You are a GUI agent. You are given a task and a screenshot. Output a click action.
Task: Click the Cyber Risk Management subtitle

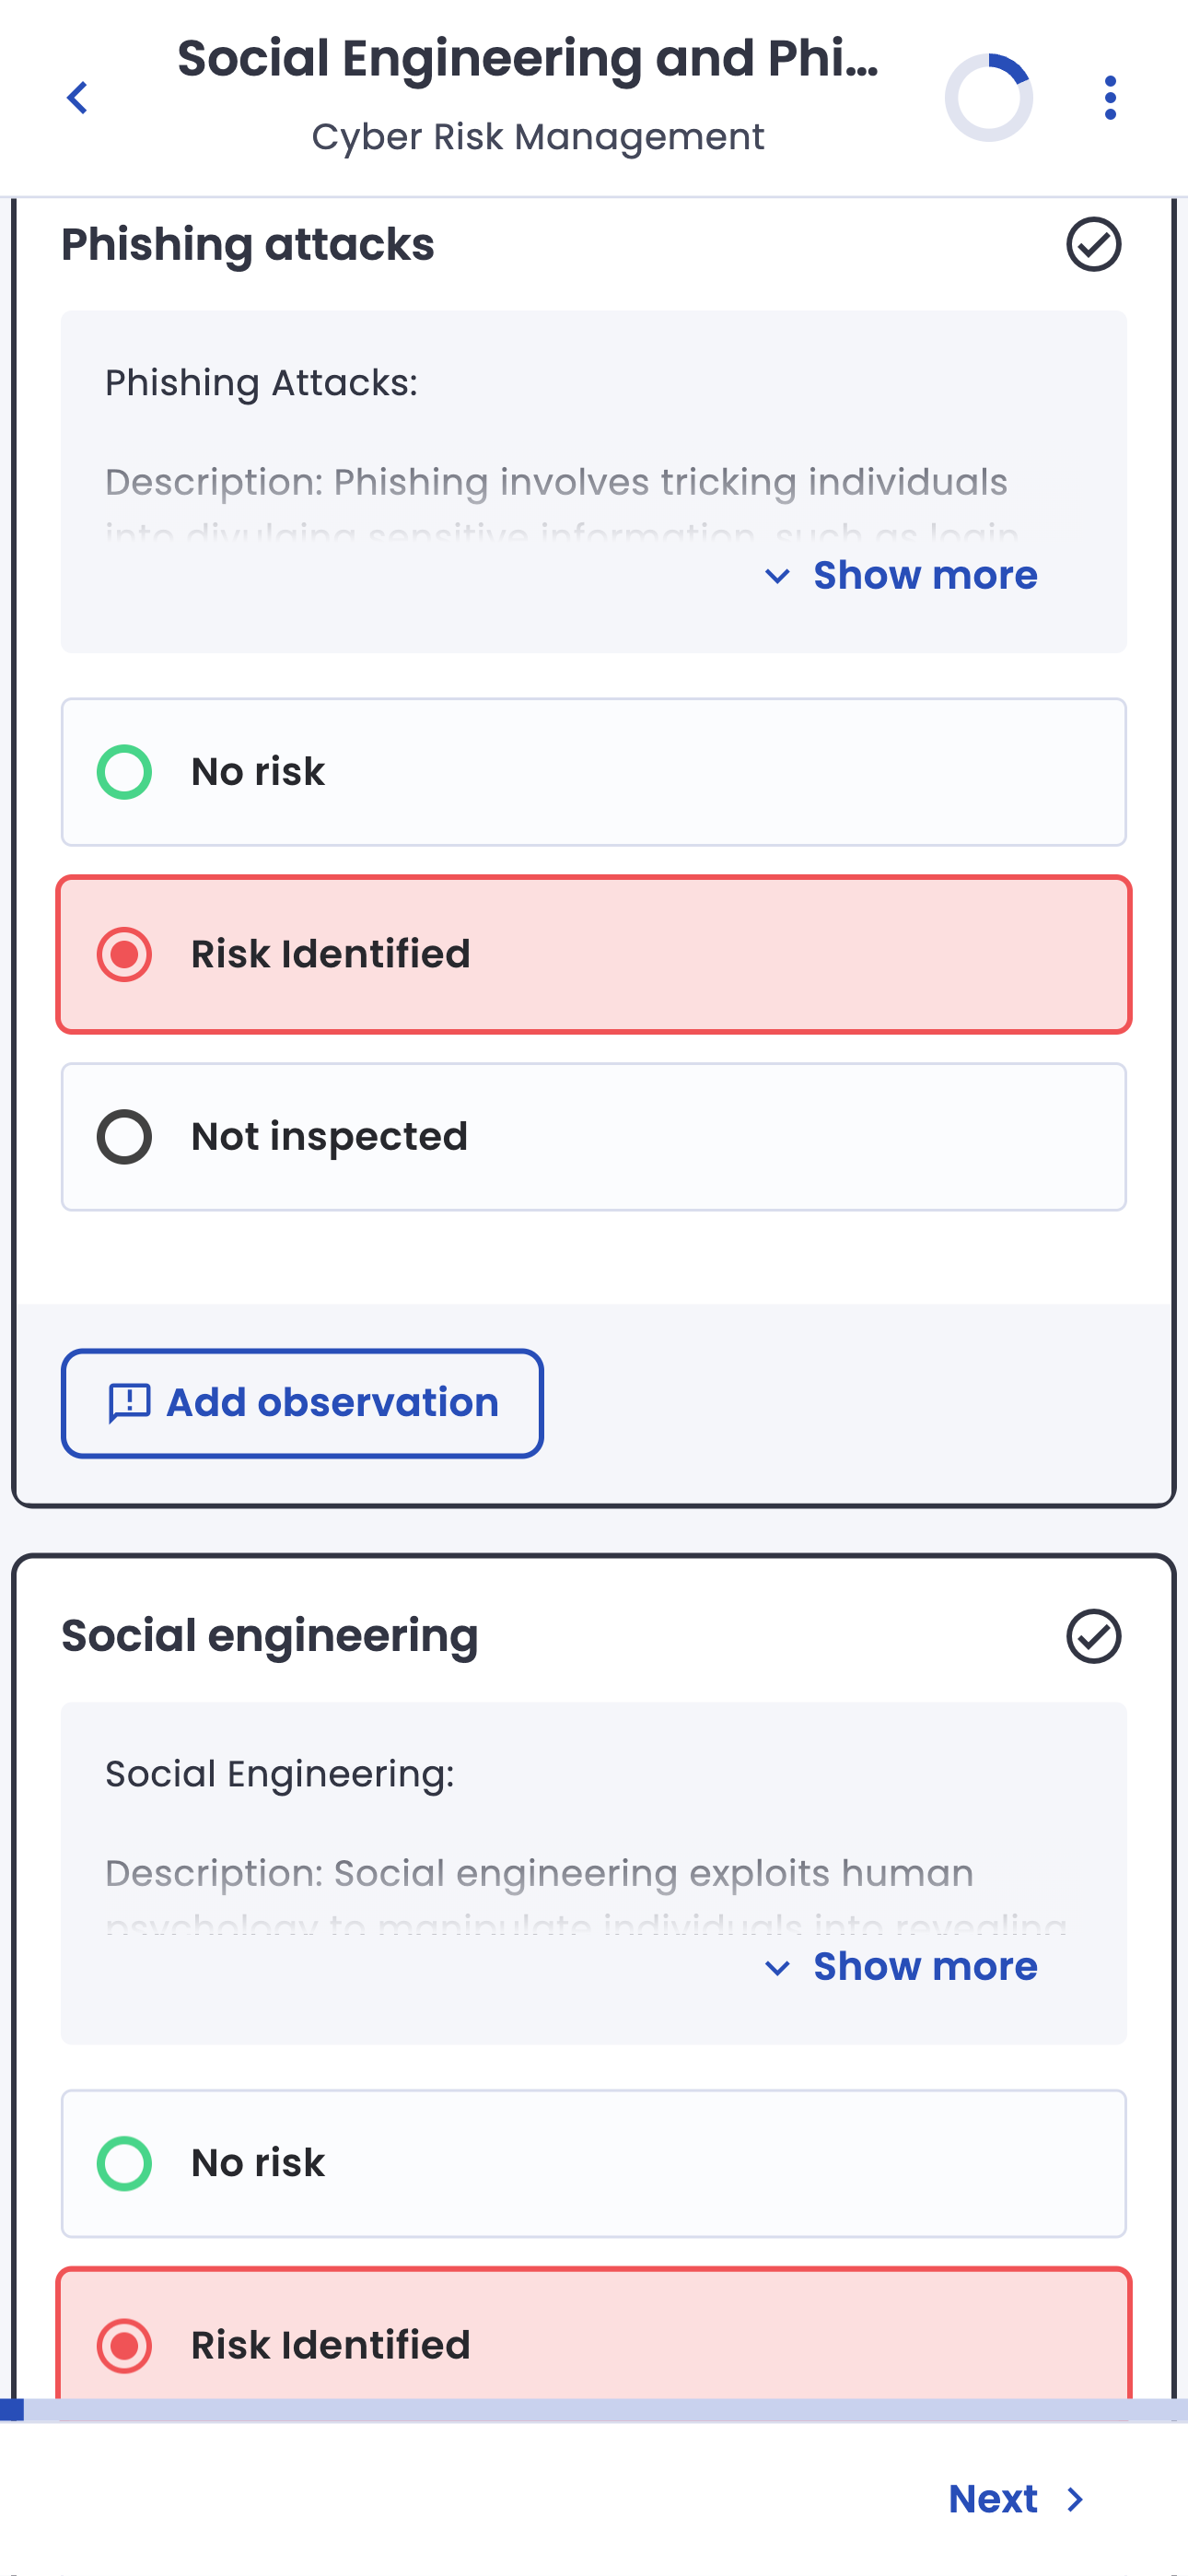tap(538, 137)
